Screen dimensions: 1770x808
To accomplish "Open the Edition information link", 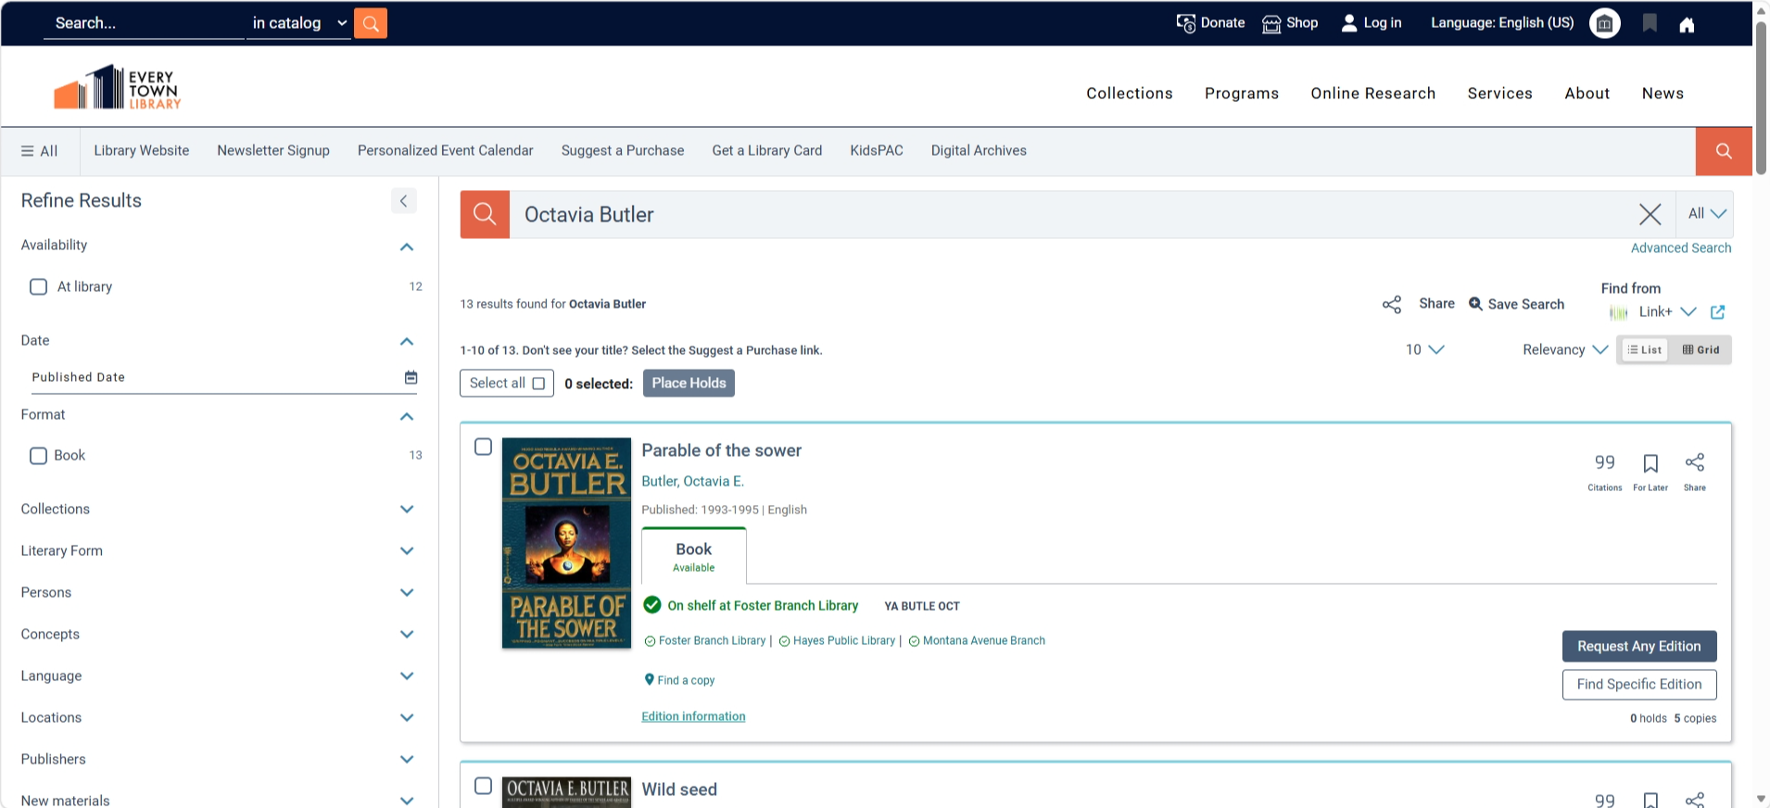I will coord(693,716).
